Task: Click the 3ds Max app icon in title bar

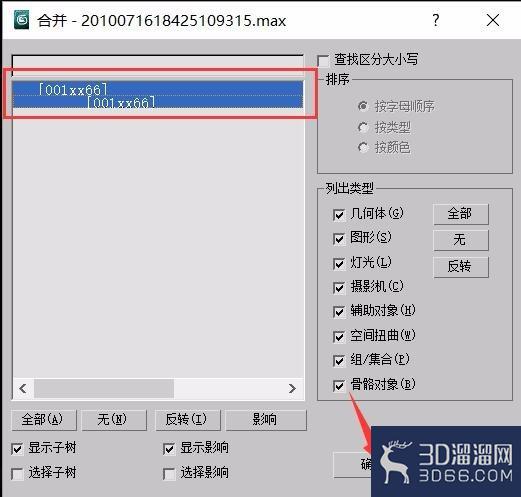Action: (x=21, y=20)
